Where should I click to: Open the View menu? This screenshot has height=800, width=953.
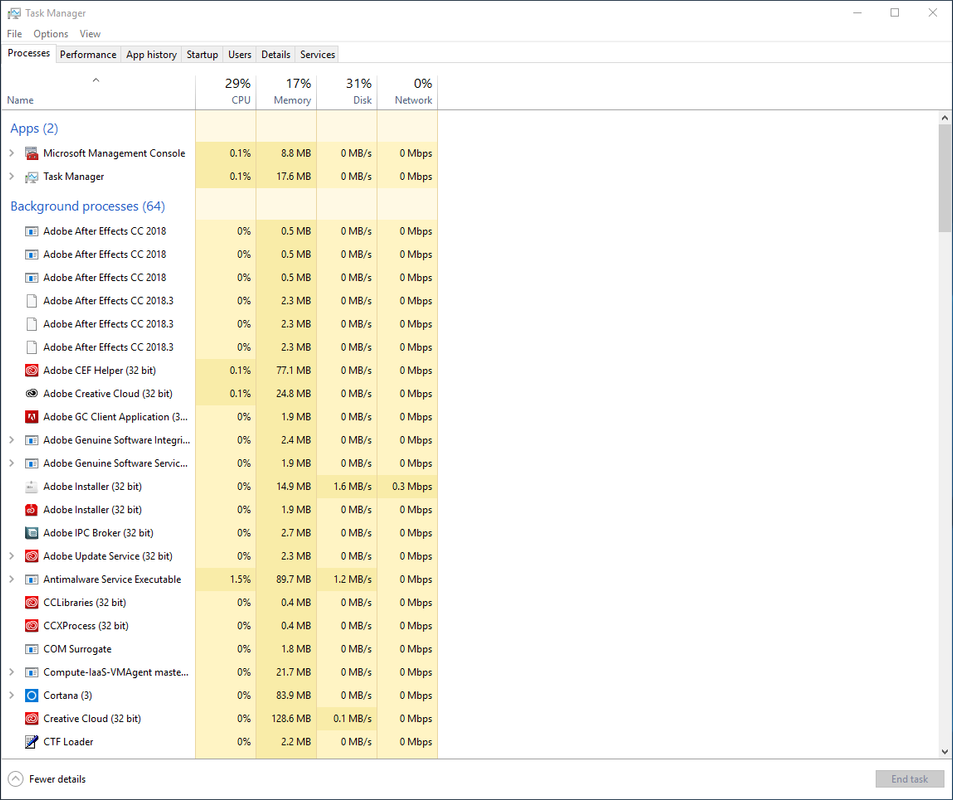(x=90, y=34)
